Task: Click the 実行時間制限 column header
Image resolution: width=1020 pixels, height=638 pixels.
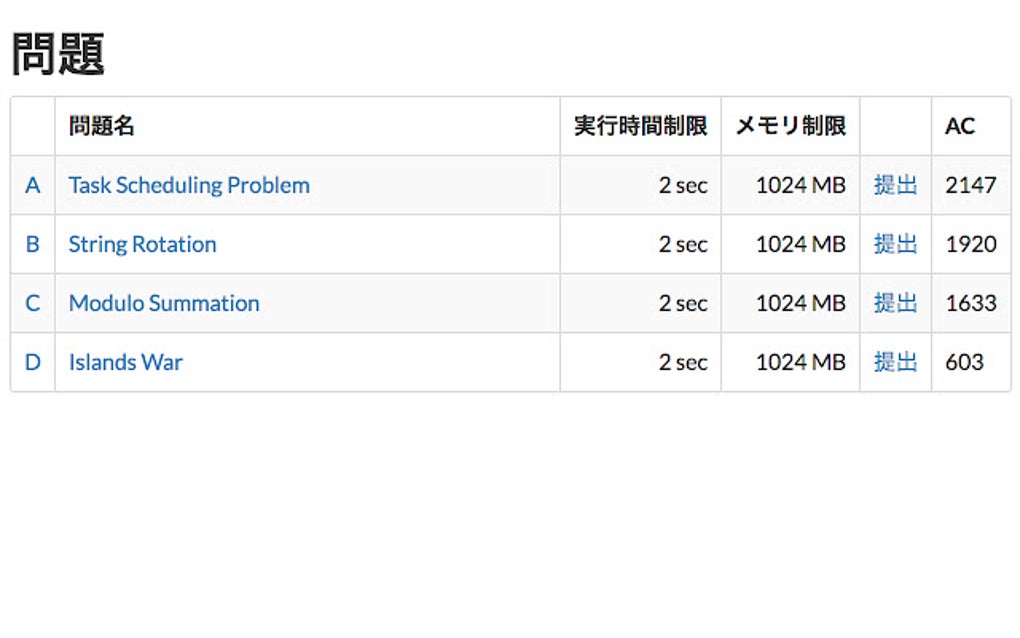Action: point(640,126)
